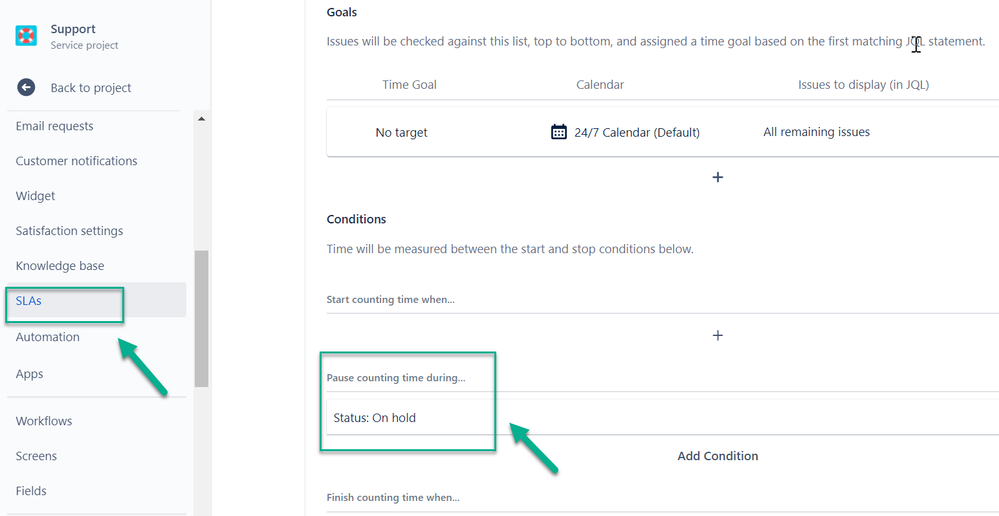Open Customer notifications settings

pyautogui.click(x=77, y=161)
